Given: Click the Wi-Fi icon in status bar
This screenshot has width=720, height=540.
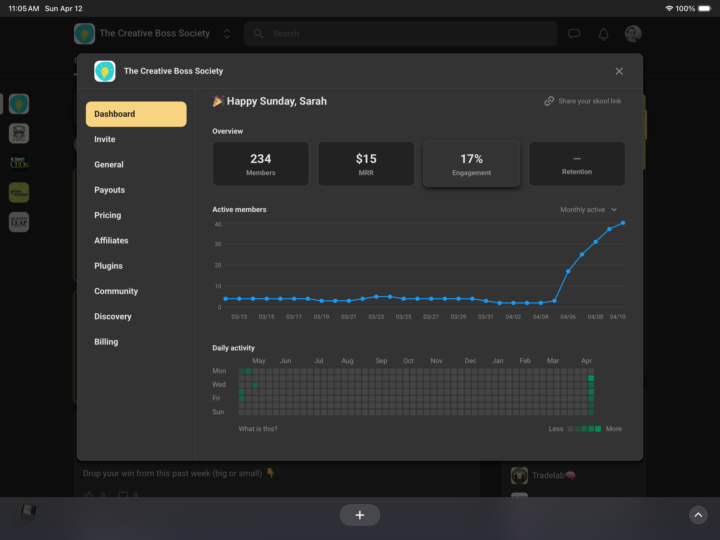Looking at the screenshot, I should pos(669,8).
